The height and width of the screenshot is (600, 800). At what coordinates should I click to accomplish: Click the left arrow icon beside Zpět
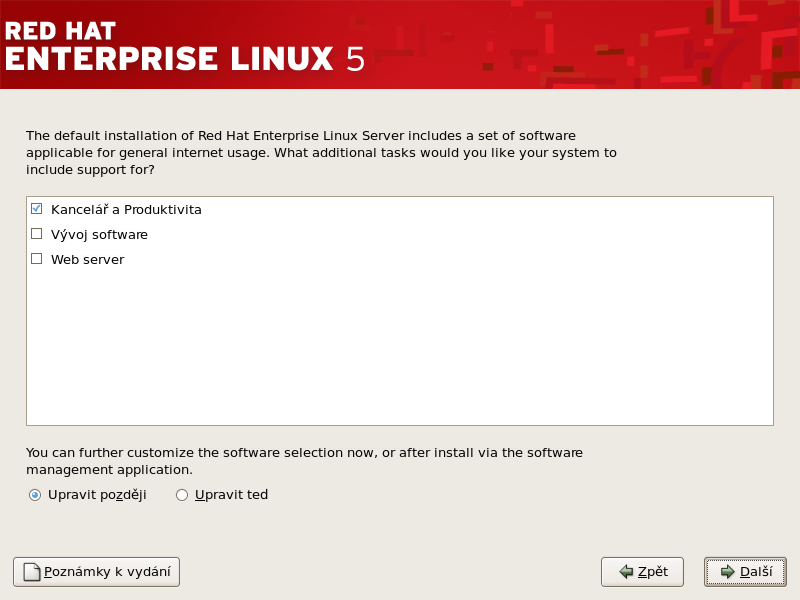point(626,572)
